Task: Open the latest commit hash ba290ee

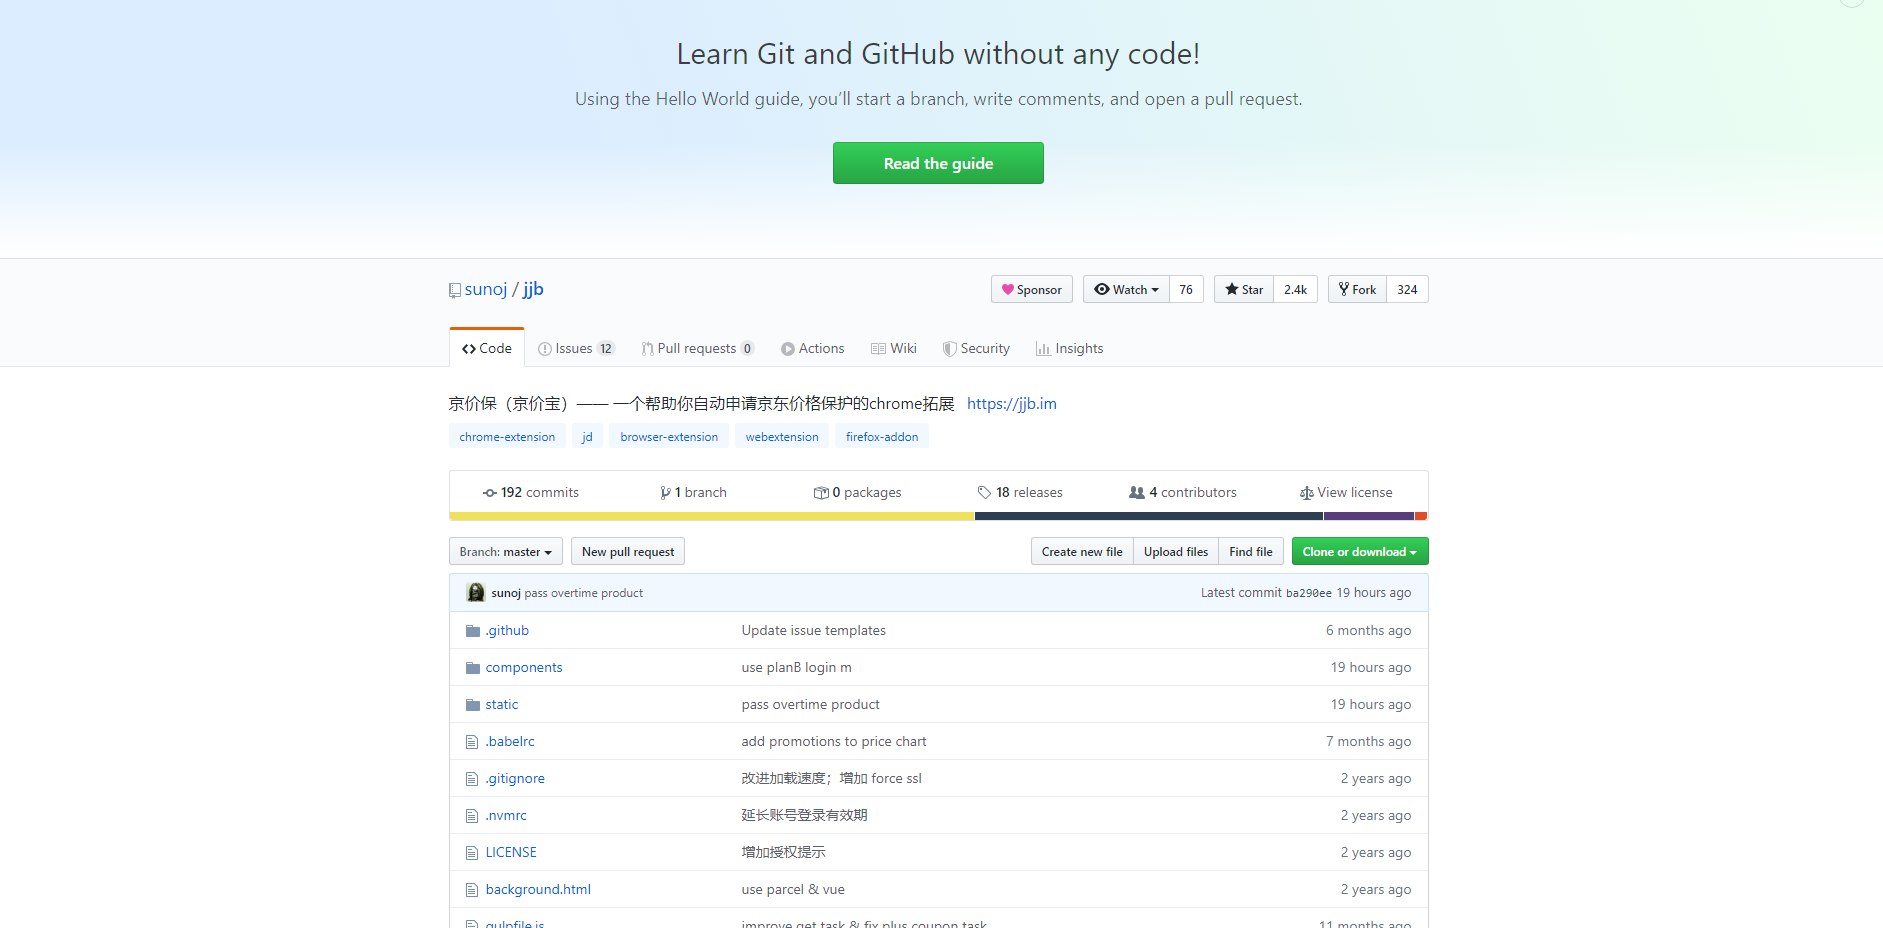Action: (1309, 593)
